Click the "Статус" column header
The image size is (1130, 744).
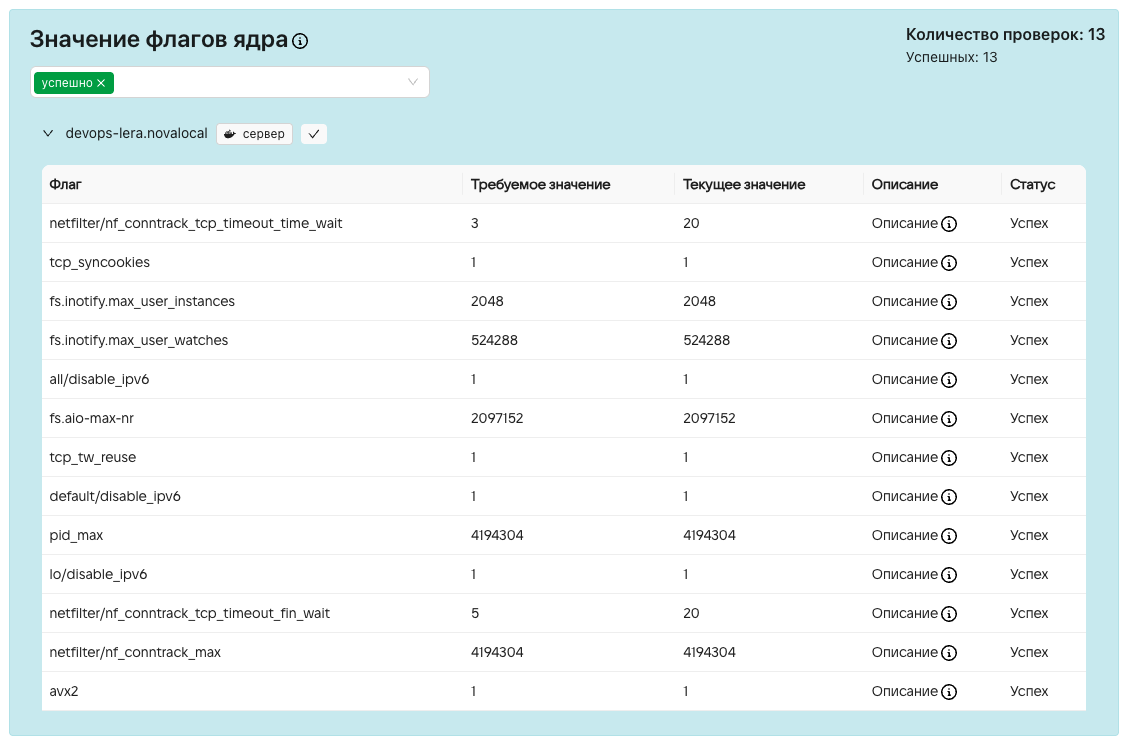[1032, 185]
